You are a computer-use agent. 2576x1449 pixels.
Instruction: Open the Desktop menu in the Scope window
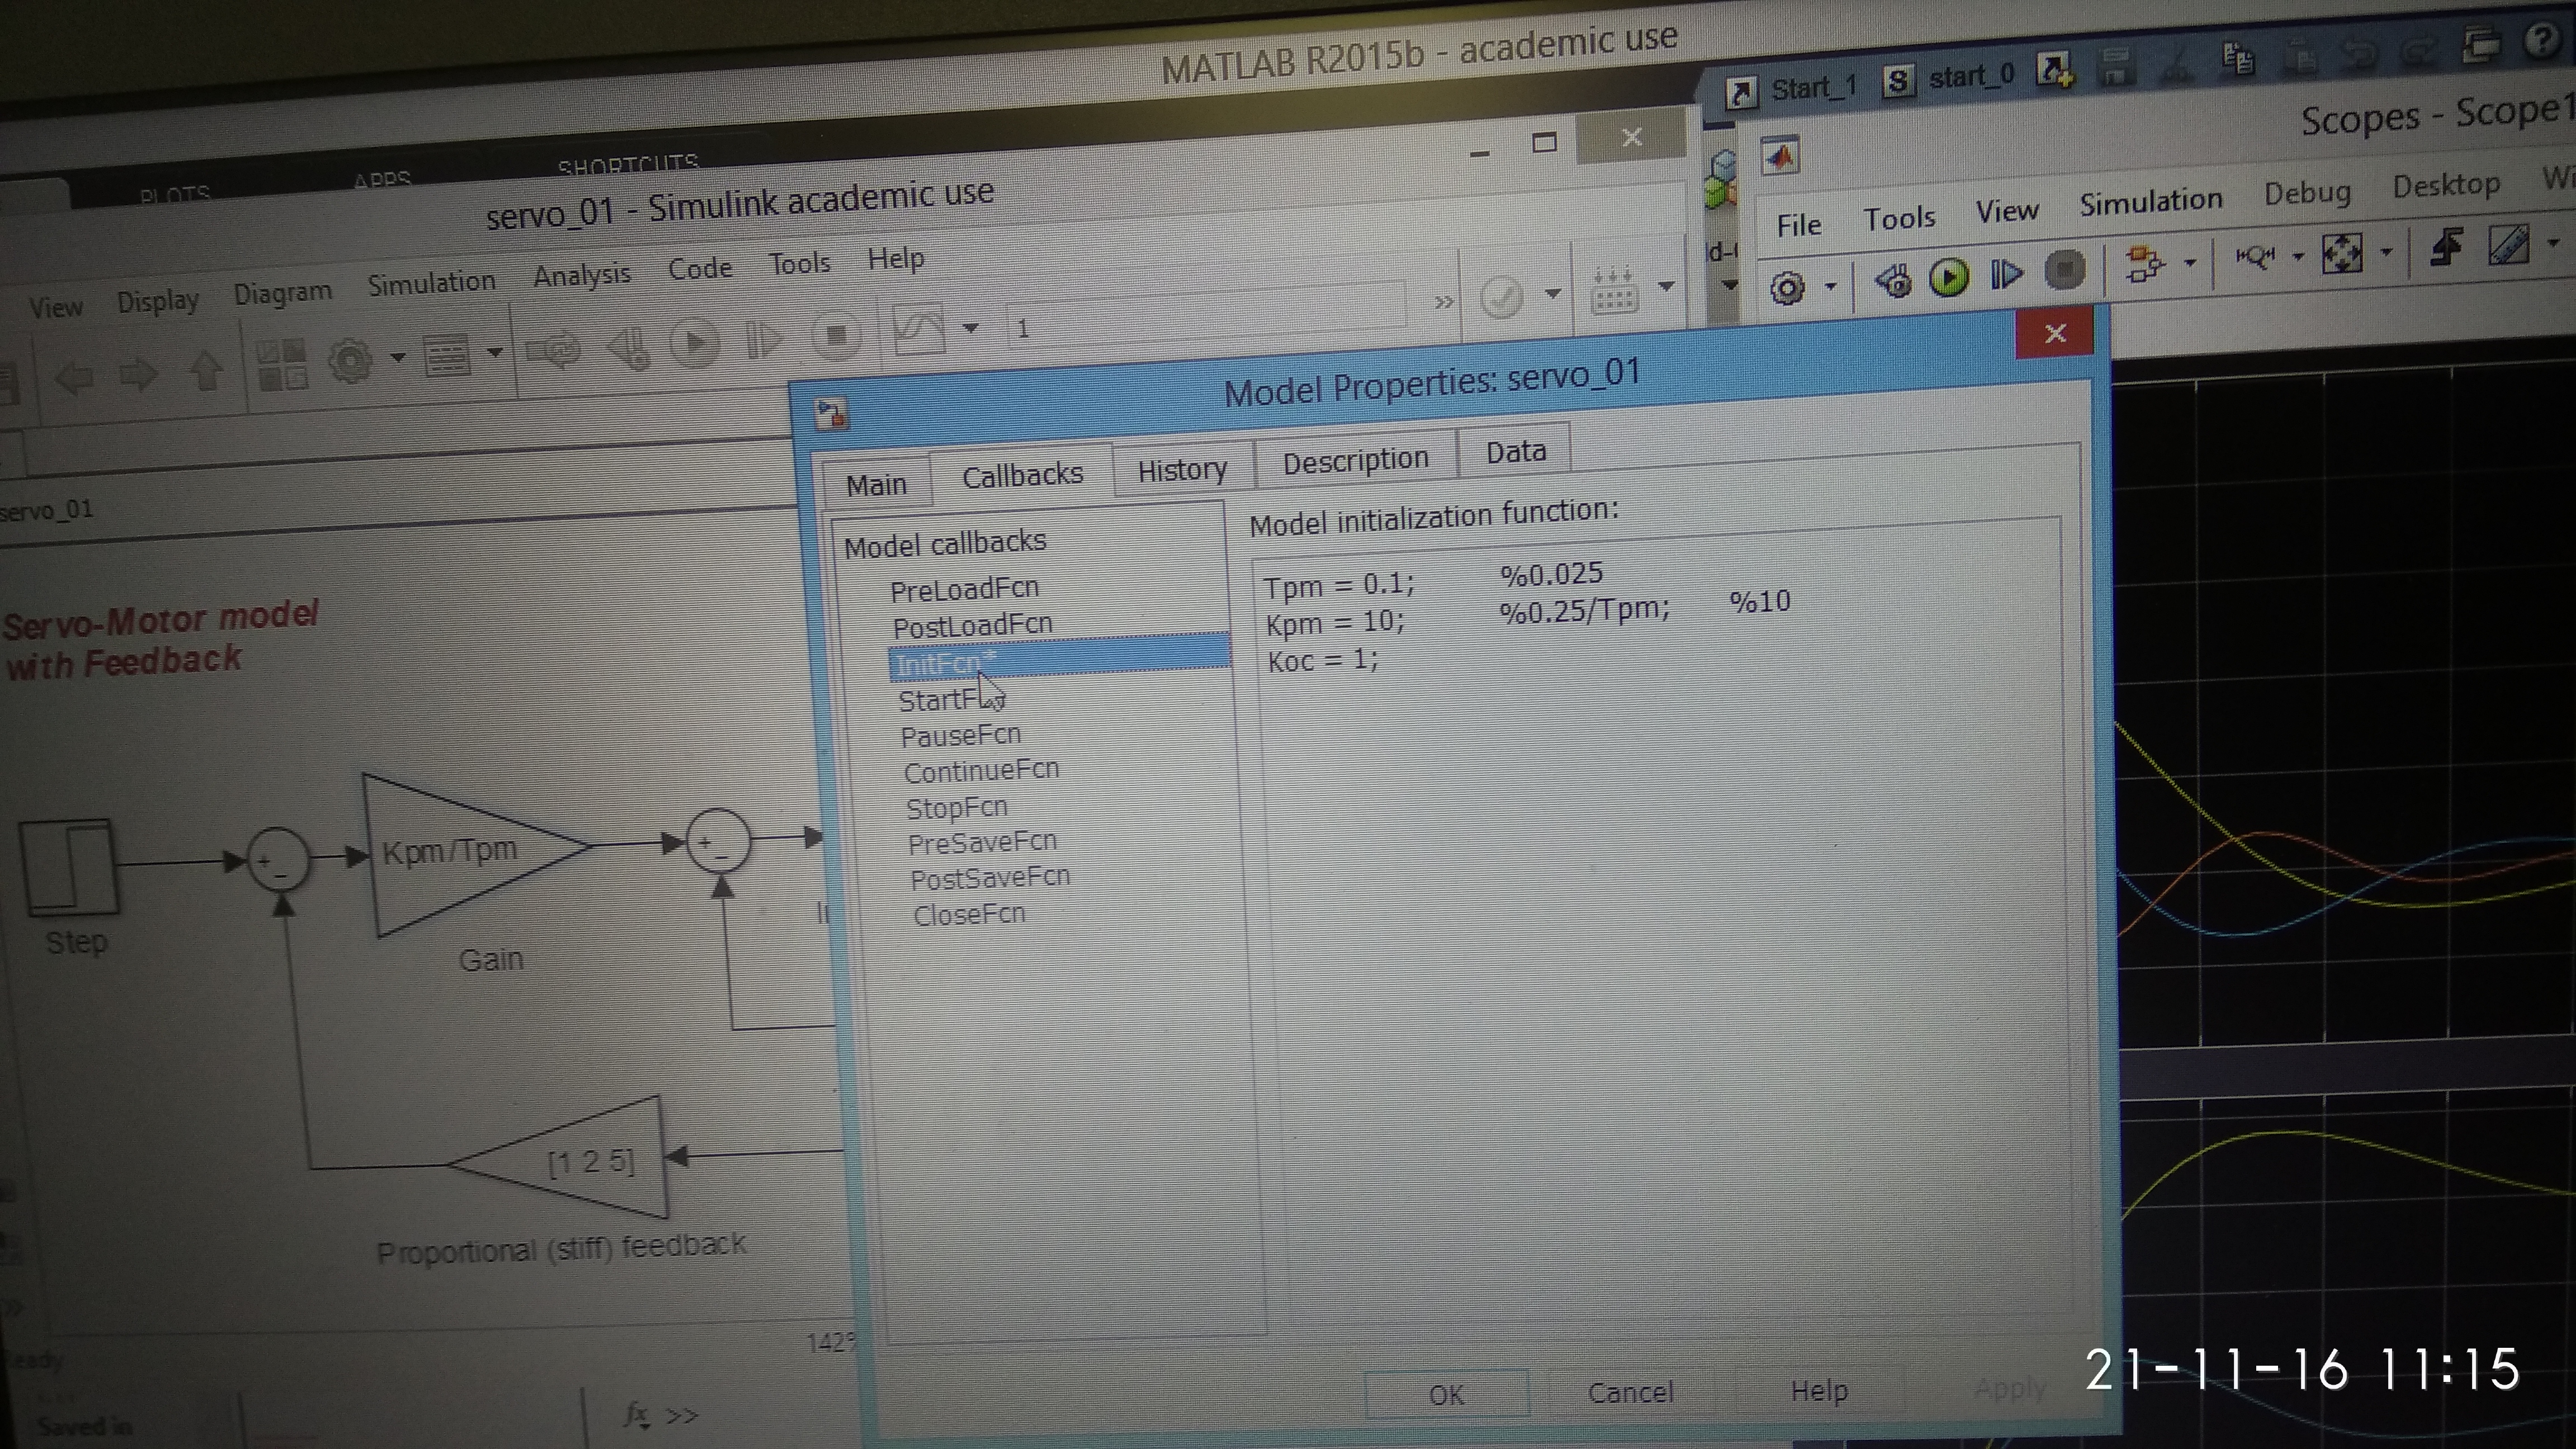[2446, 185]
